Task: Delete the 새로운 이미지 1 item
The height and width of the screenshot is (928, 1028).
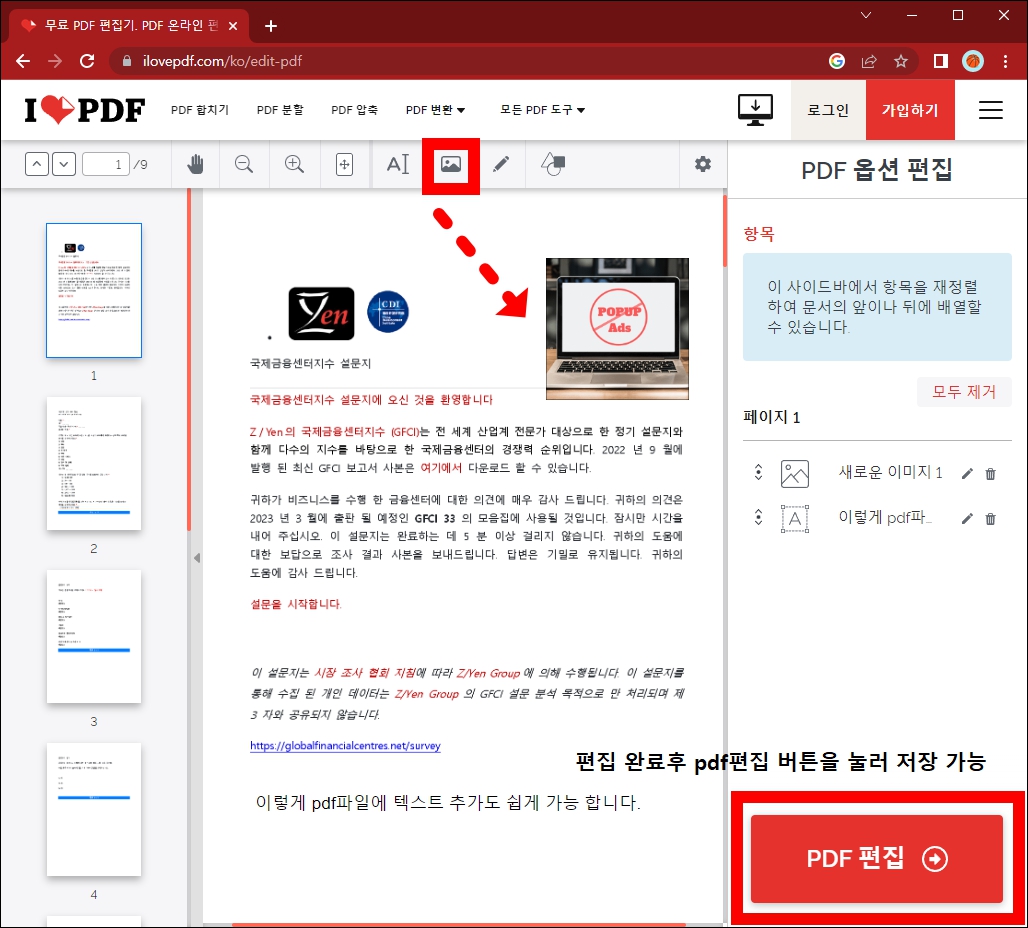Action: [990, 472]
